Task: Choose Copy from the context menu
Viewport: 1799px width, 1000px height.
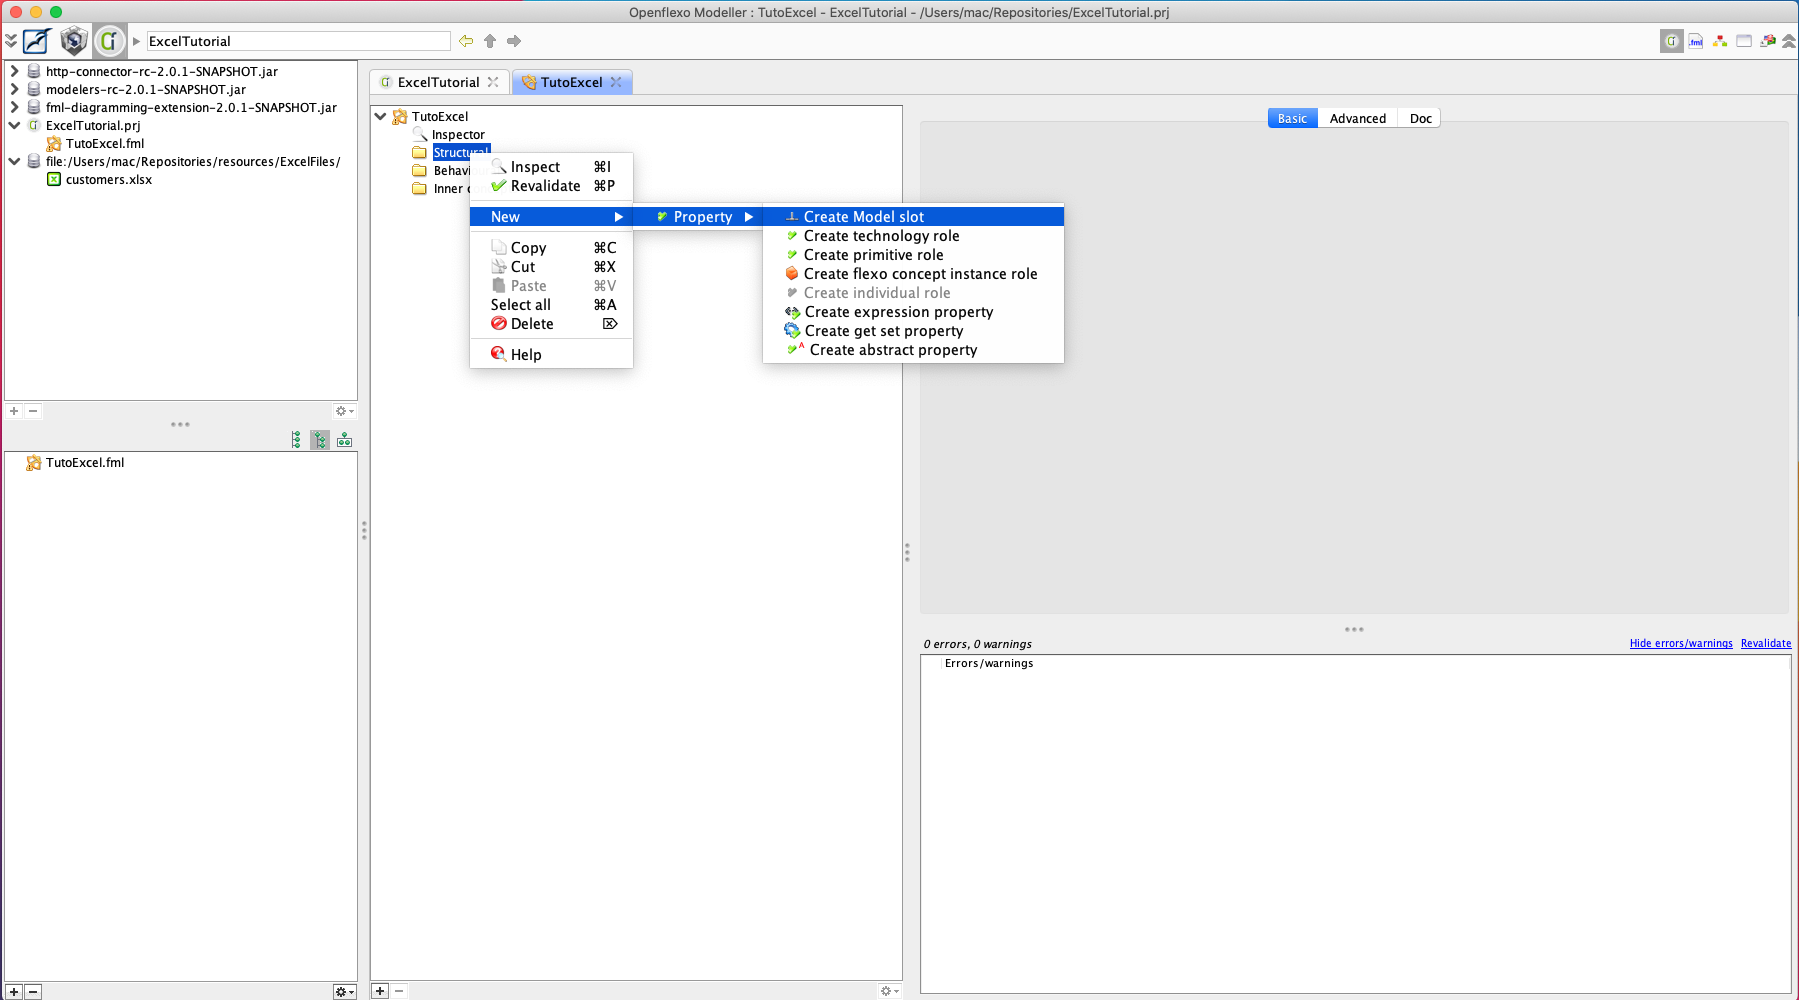Action: (x=551, y=248)
